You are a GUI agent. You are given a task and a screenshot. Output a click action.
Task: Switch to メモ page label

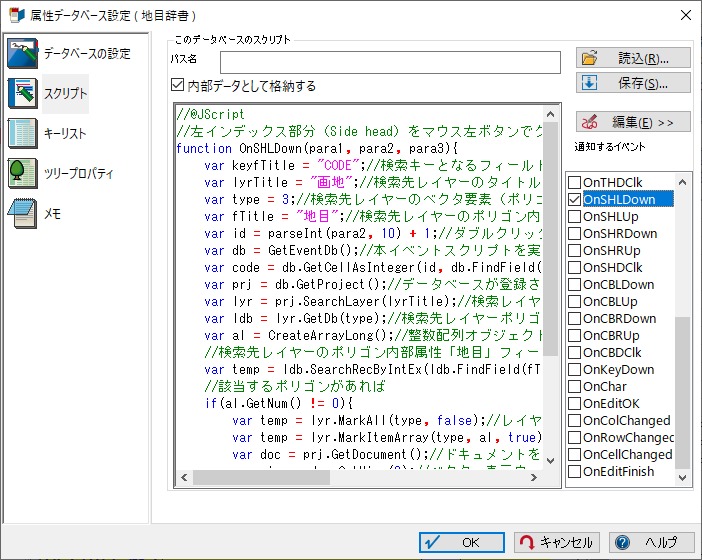pyautogui.click(x=52, y=214)
